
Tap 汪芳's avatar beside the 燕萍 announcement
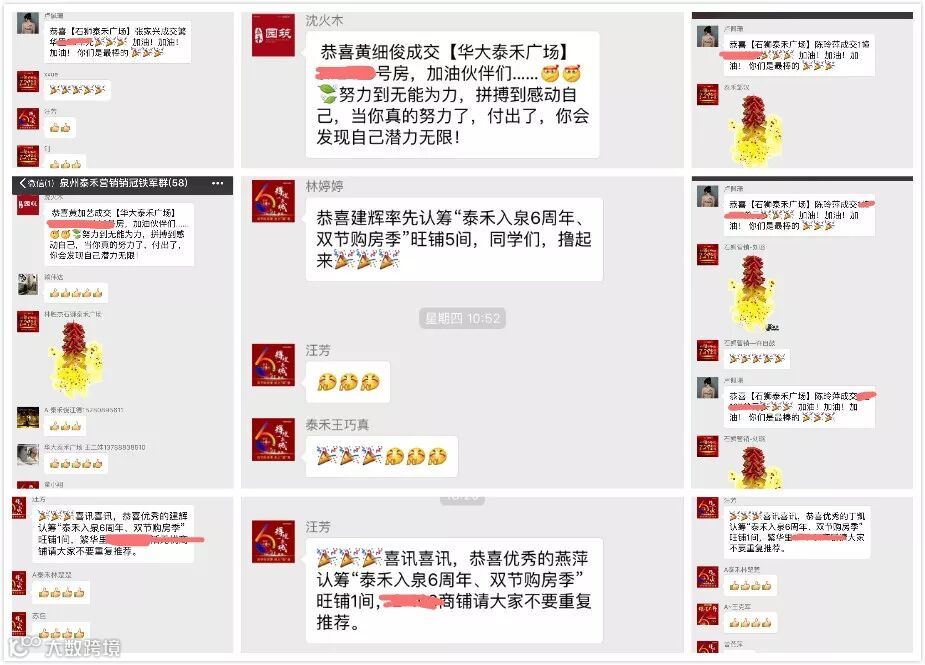[273, 542]
